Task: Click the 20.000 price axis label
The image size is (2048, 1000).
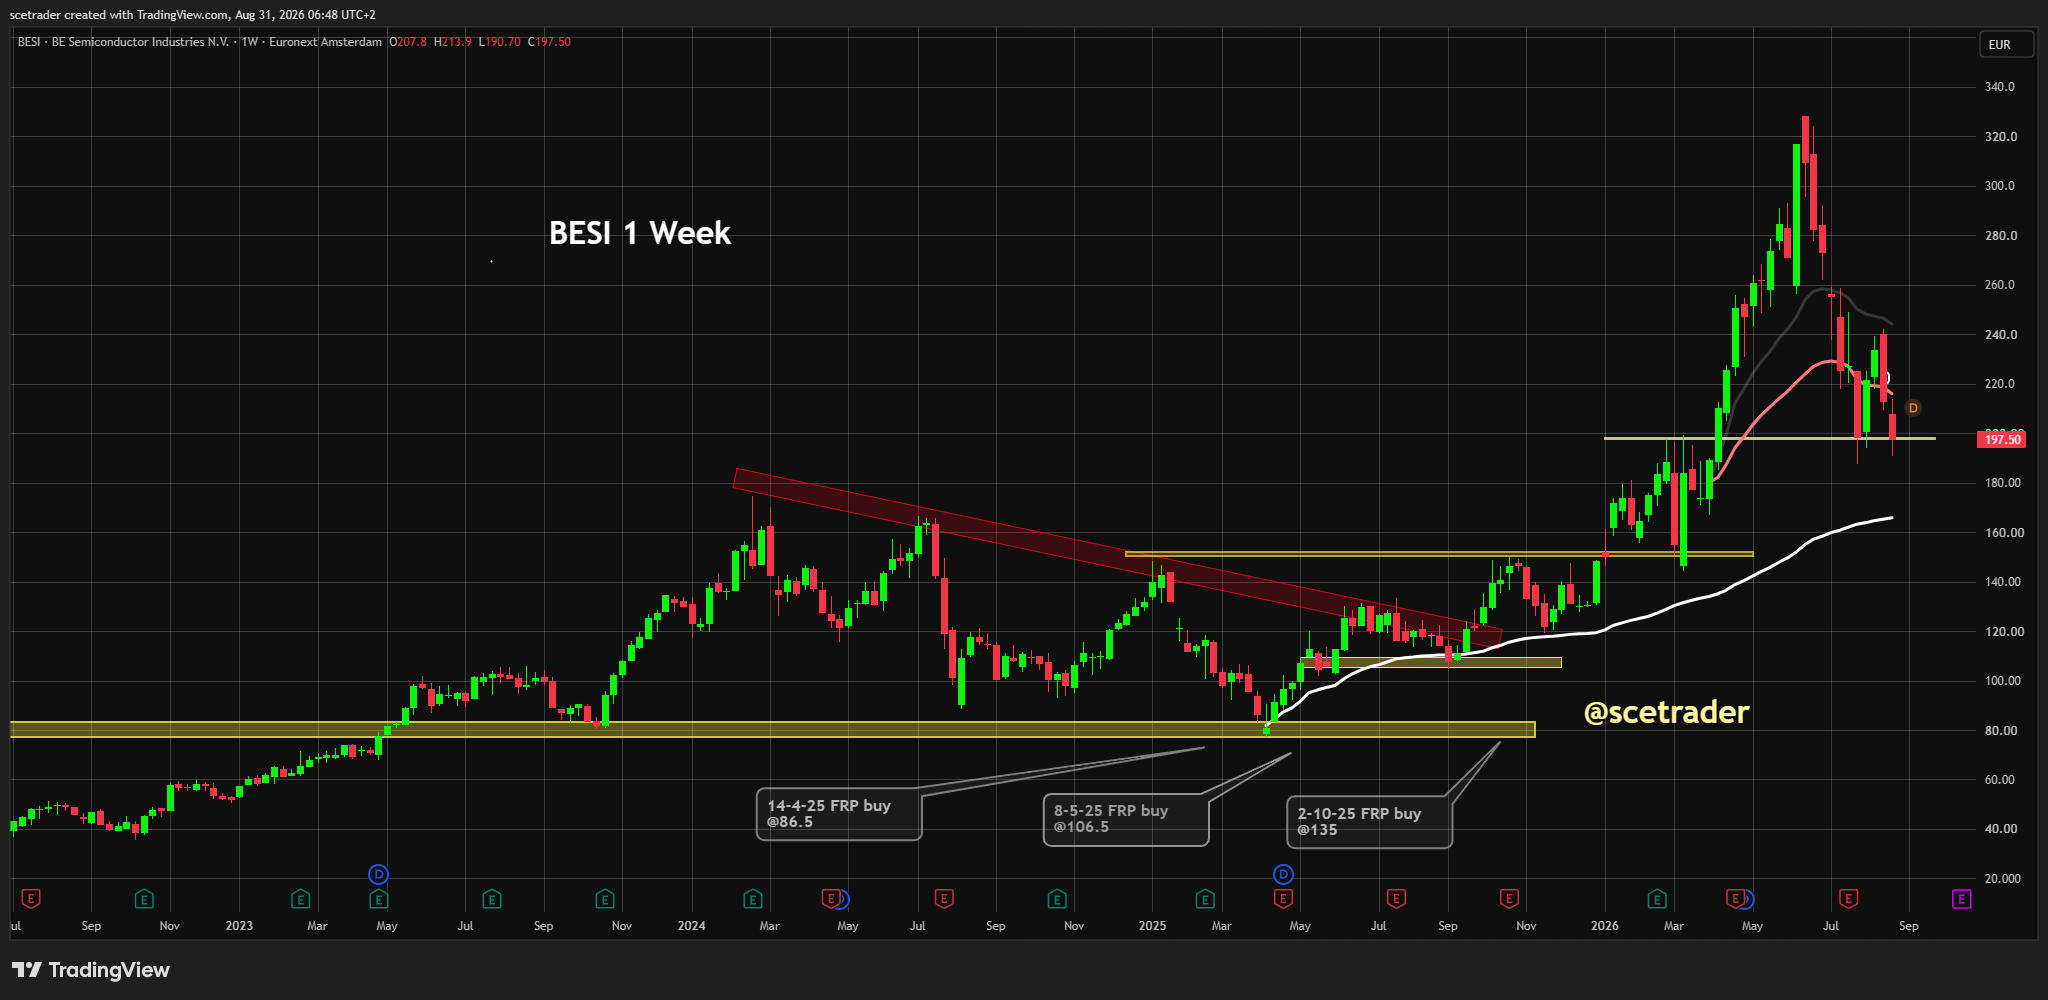Action: (x=2003, y=879)
